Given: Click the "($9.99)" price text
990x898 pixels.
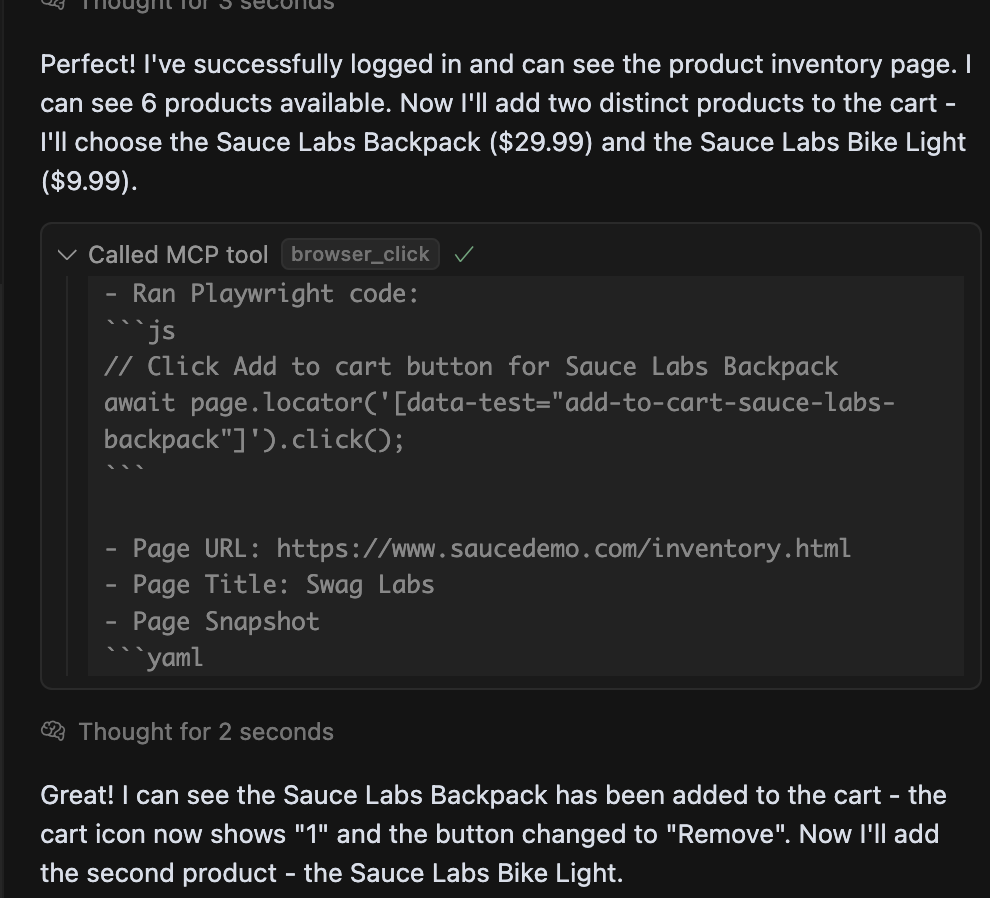Looking at the screenshot, I should 87,181.
